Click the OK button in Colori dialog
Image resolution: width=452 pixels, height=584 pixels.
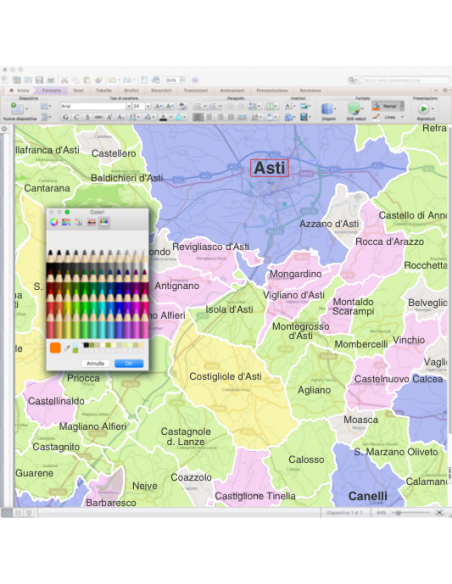pyautogui.click(x=129, y=363)
